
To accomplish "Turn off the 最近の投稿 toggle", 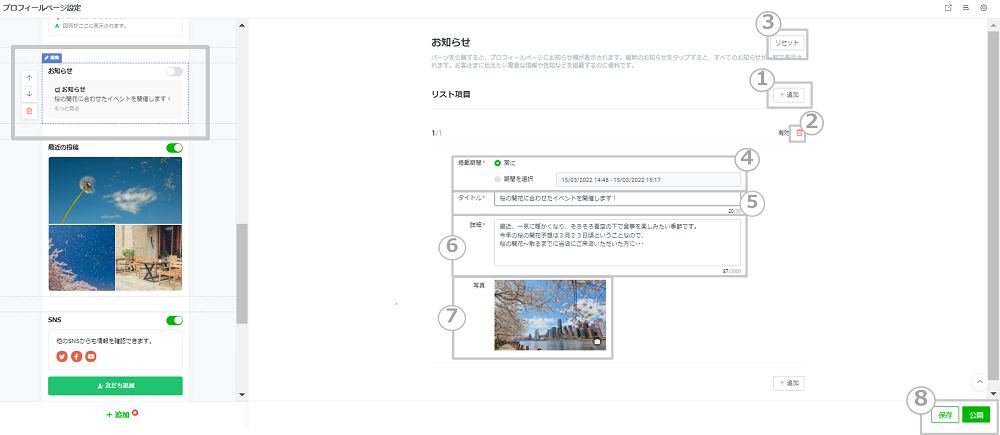I will click(175, 147).
